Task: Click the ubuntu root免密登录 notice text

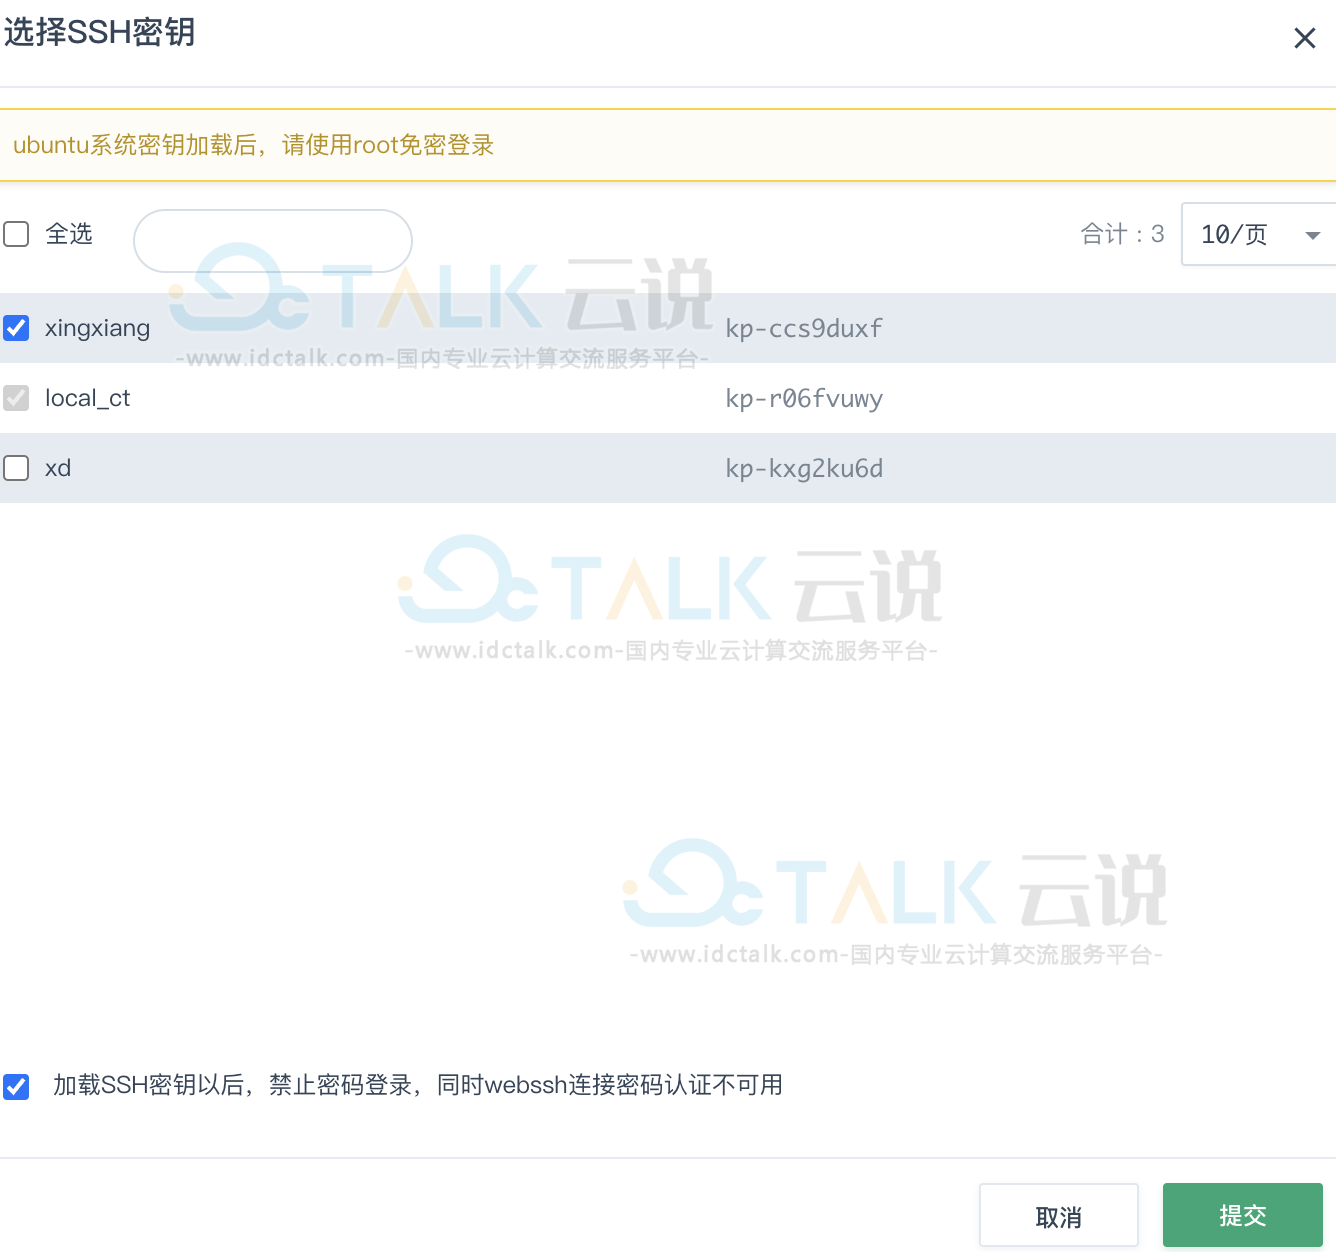Action: [x=254, y=145]
